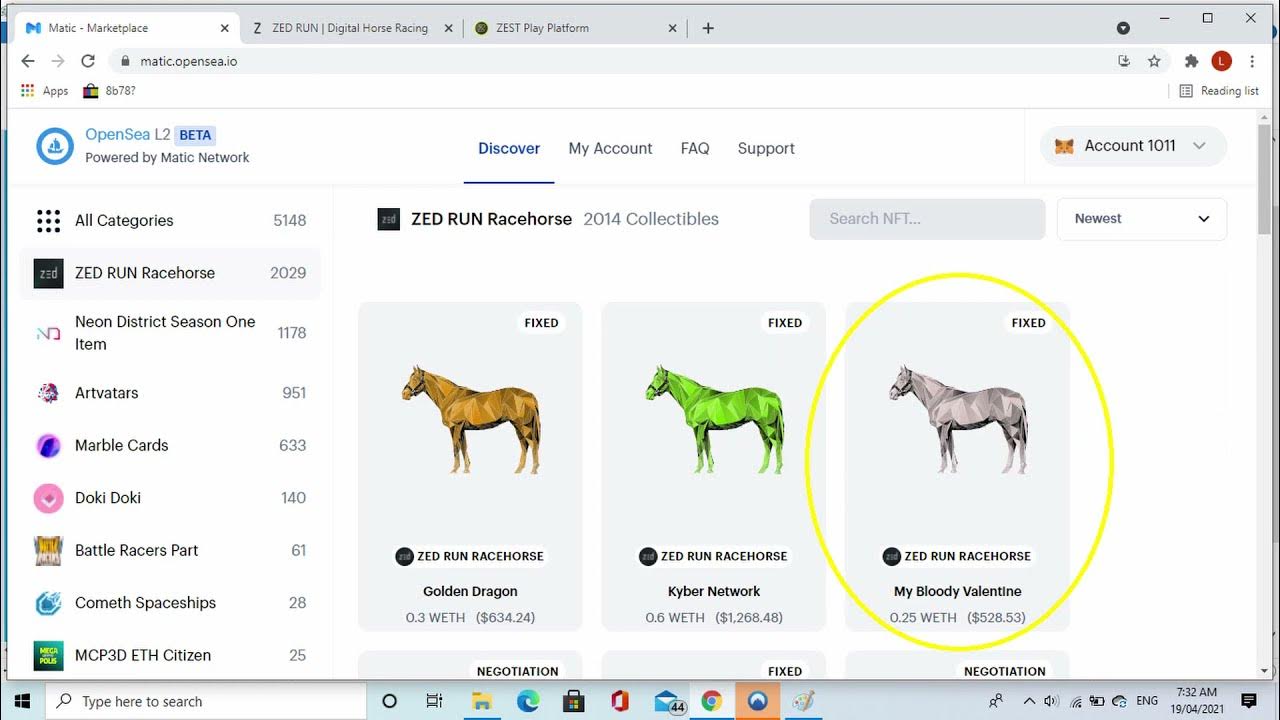The image size is (1280, 720).
Task: Select the Cometh Spaceships category
Action: click(x=170, y=603)
